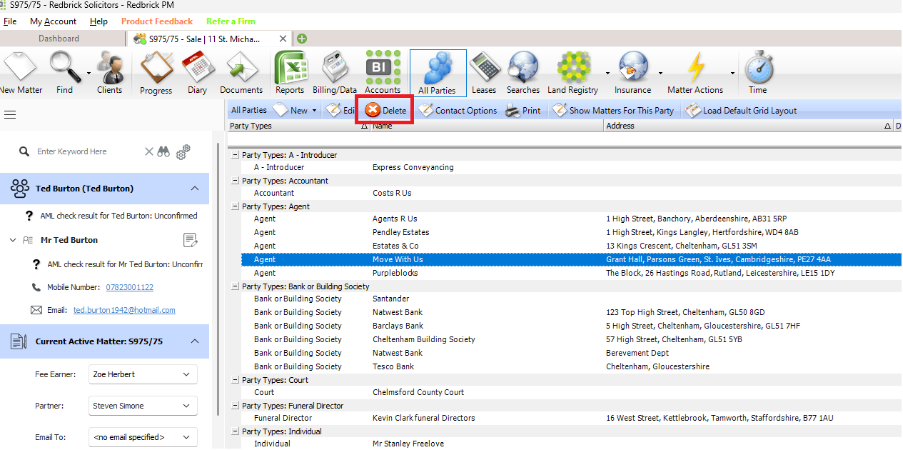903x450 pixels.
Task: Click the binoculars search icon
Action: click(164, 152)
